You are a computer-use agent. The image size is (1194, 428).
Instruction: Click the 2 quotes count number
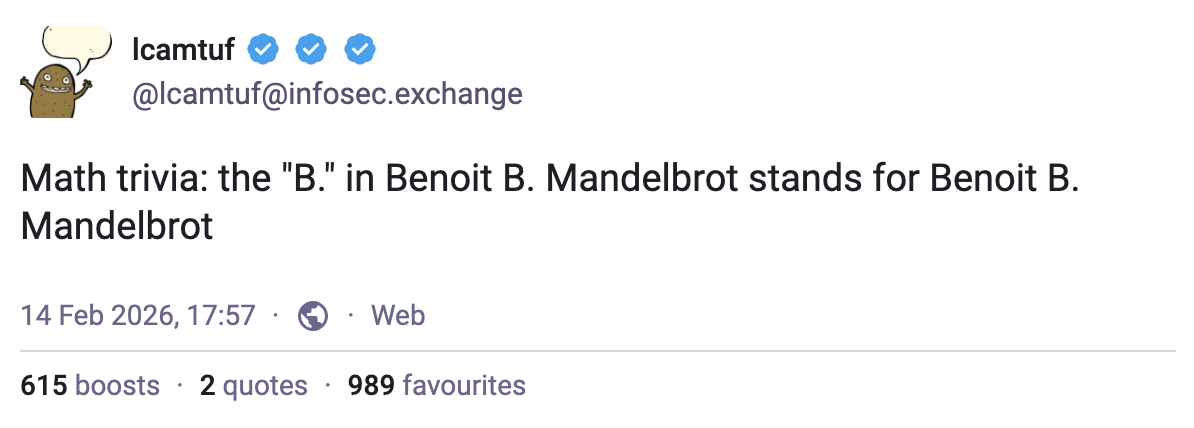(207, 385)
